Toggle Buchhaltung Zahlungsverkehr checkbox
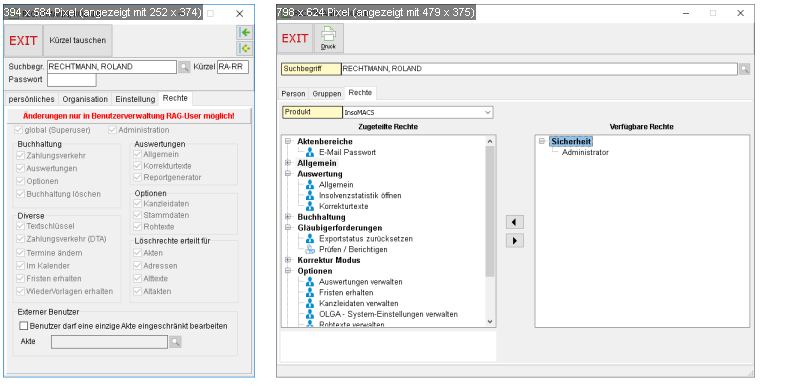Viewport: 791px width, 391px height. 21,156
